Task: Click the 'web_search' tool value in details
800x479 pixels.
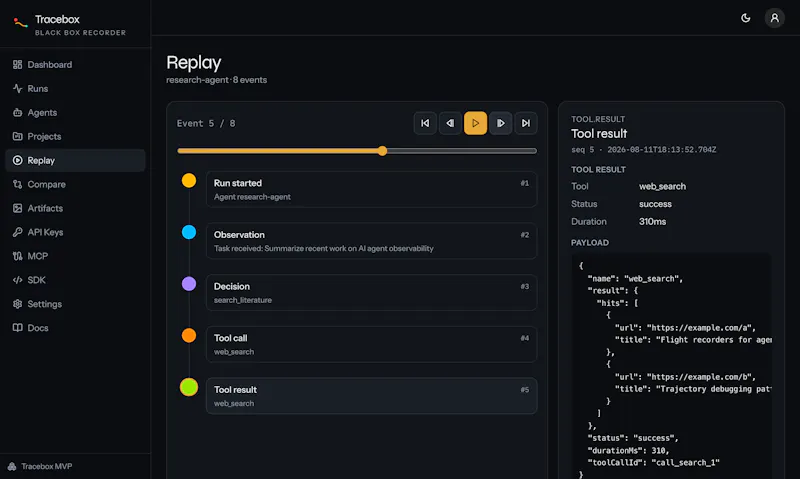Action: (662, 186)
